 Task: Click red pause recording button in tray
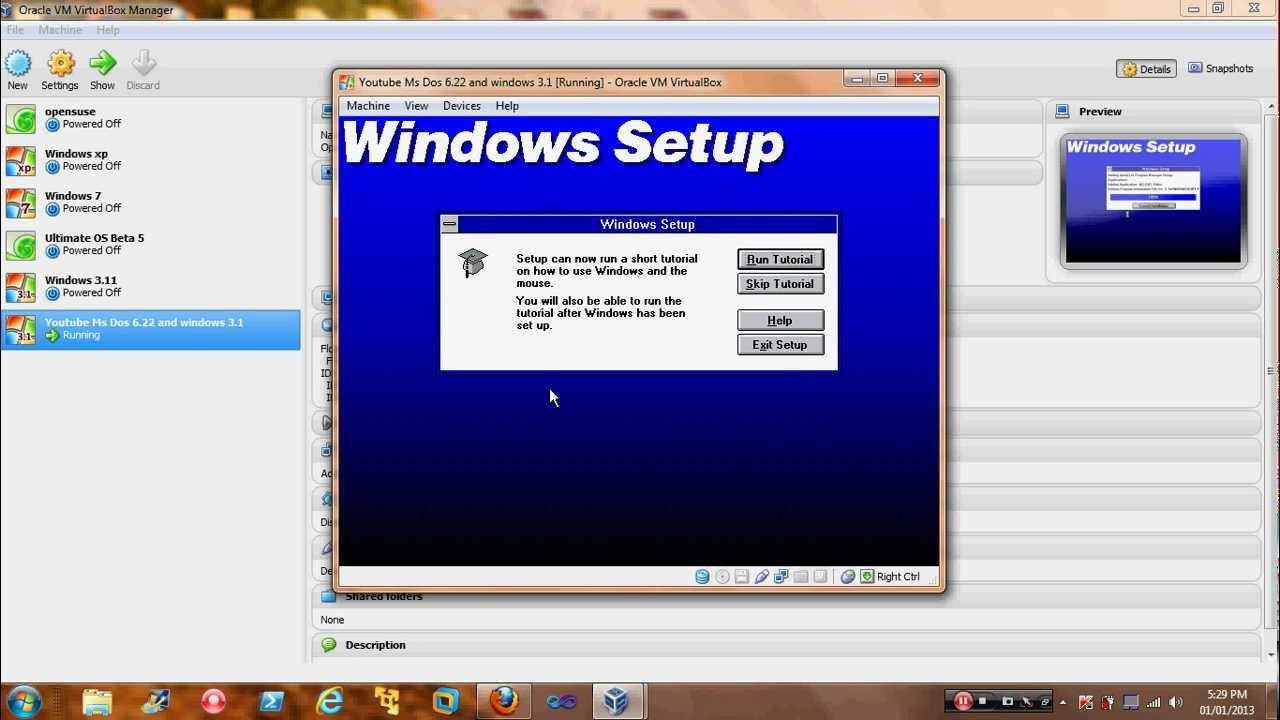pyautogui.click(x=963, y=701)
